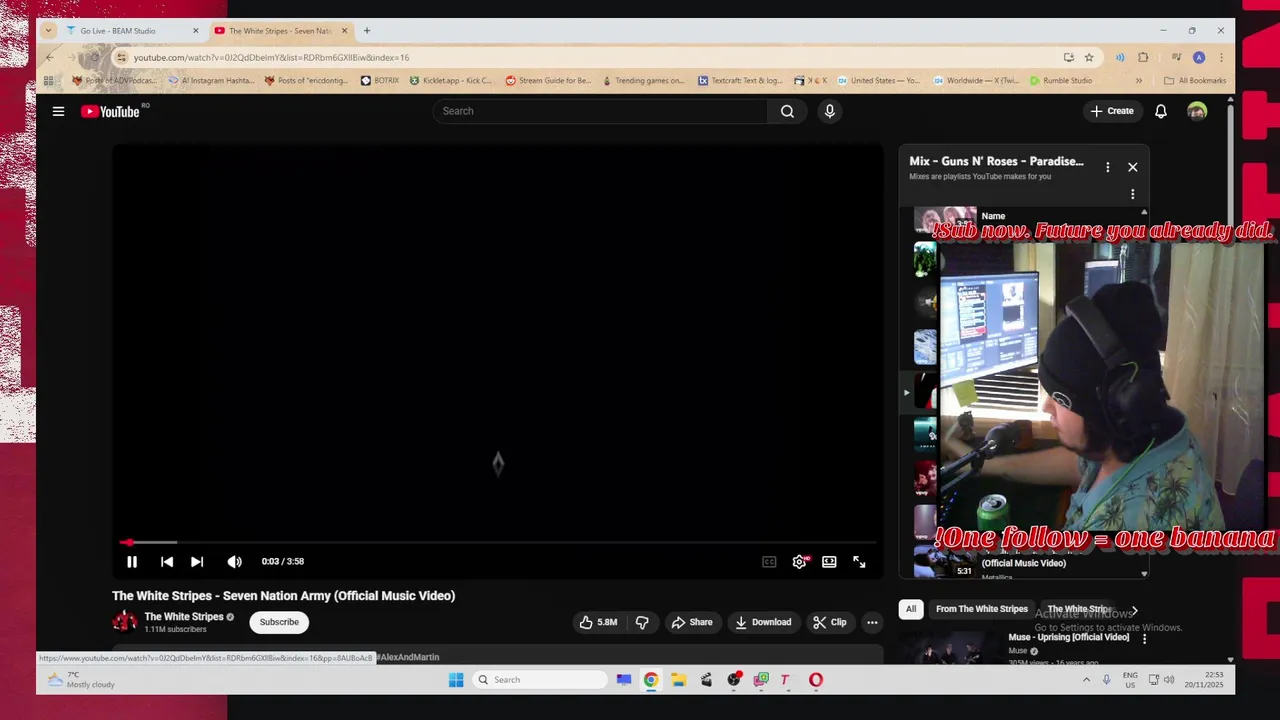The image size is (1280, 720).
Task: Open the Create menu
Action: pyautogui.click(x=1112, y=111)
